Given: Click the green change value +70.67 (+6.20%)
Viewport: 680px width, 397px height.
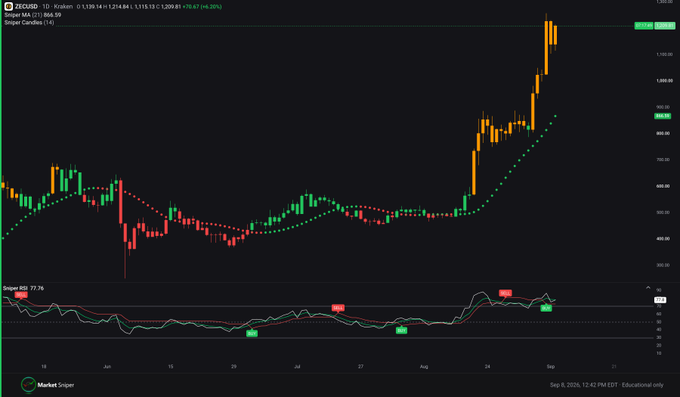Looking at the screenshot, I should 202,7.
